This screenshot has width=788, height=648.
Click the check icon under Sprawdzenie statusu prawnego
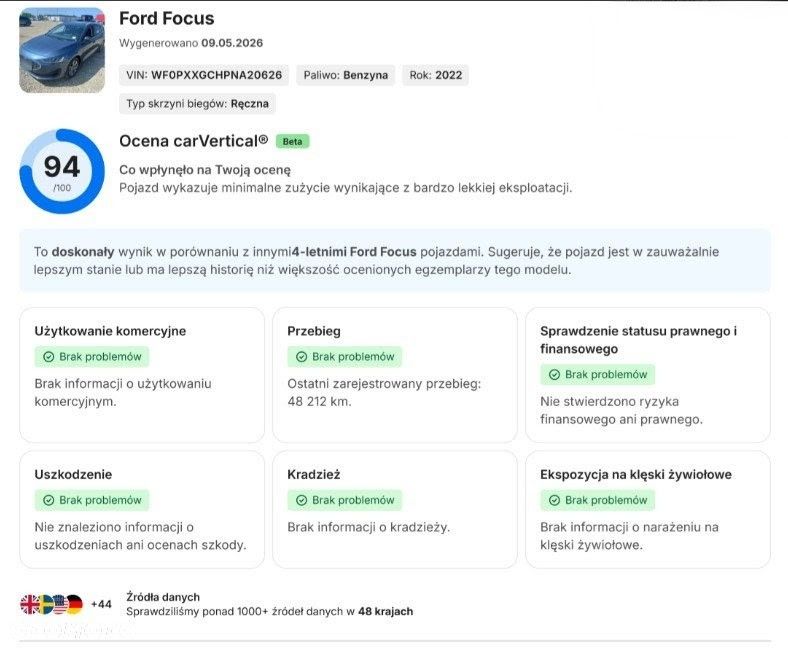tap(554, 375)
